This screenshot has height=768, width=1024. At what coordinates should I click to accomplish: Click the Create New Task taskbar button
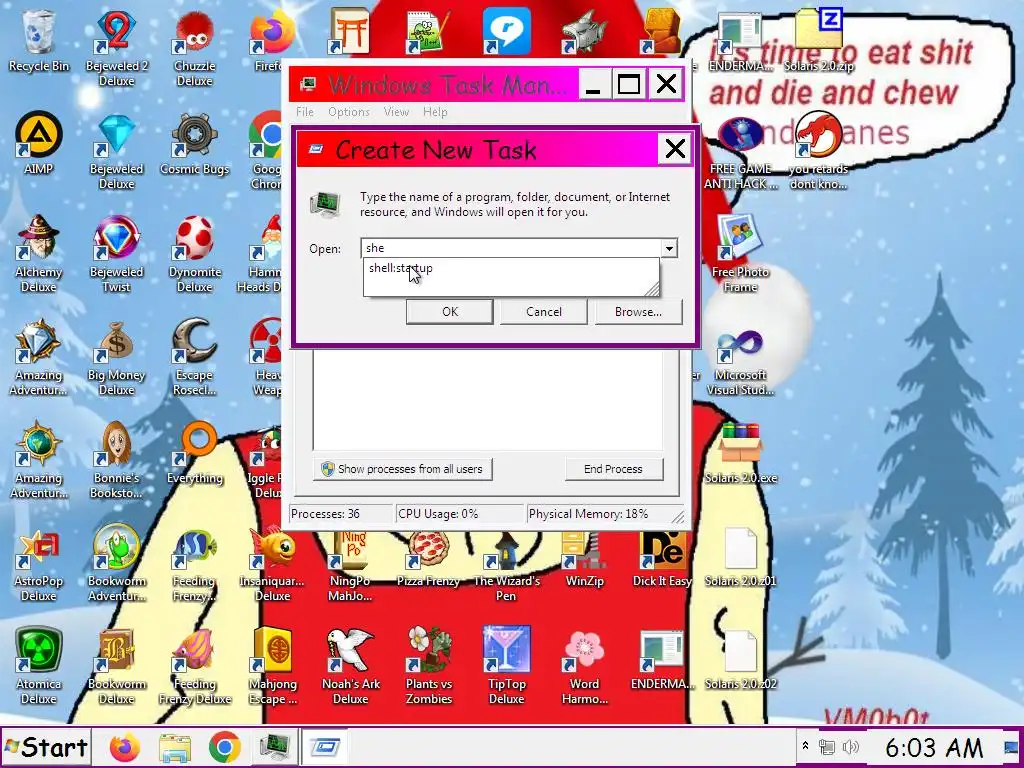tap(325, 747)
